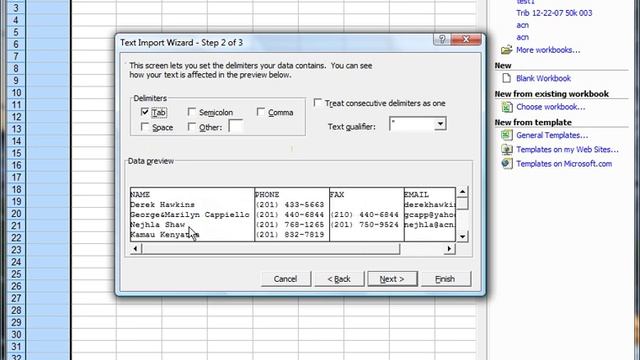Click the Choose workbook Excel icon

pos(507,107)
